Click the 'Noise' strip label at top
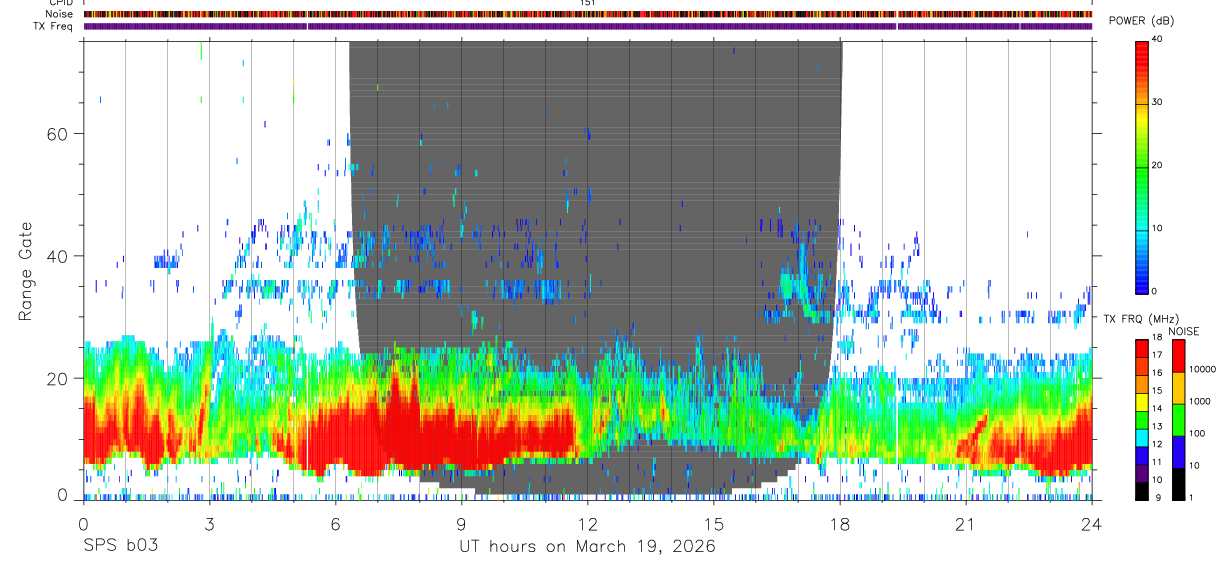 pyautogui.click(x=59, y=14)
